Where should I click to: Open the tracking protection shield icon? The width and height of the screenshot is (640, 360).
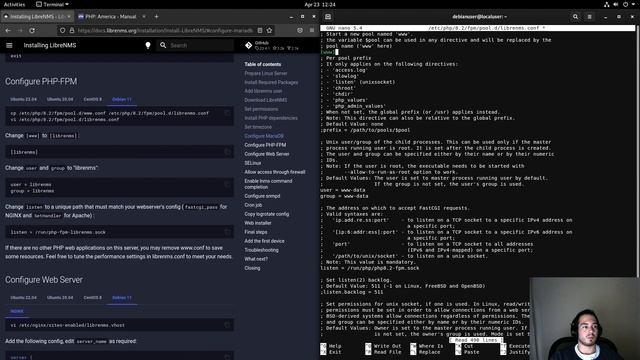tap(62, 31)
